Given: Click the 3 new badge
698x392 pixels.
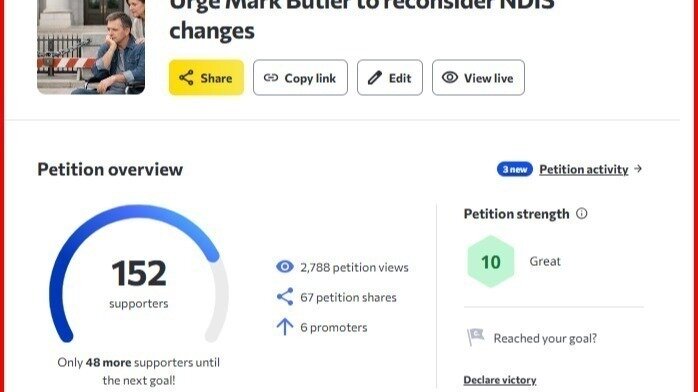Looking at the screenshot, I should click(x=515, y=169).
